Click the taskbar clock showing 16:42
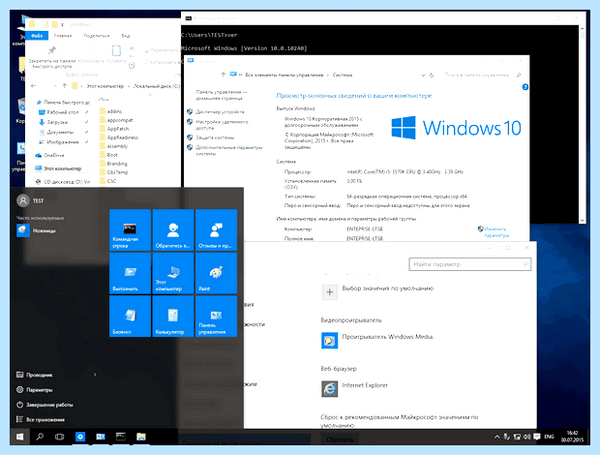Screen dimensions: 600x455 click(x=572, y=437)
